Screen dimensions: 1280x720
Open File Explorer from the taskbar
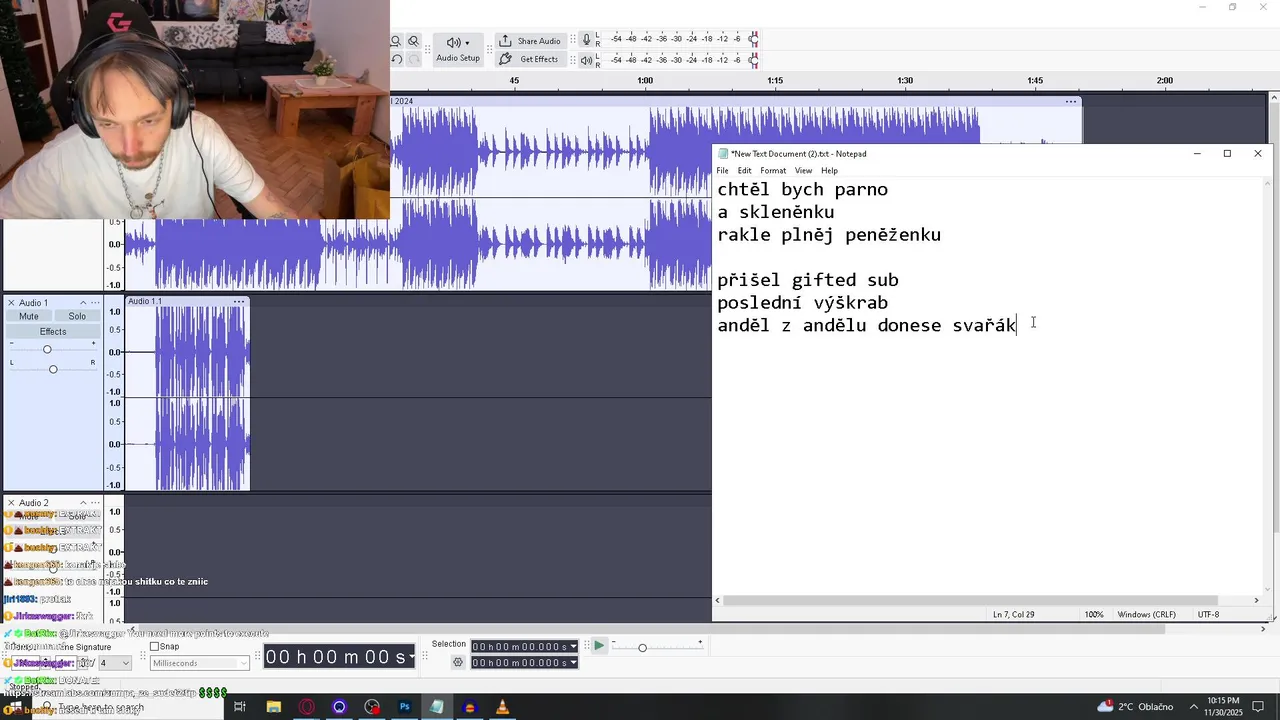[273, 707]
